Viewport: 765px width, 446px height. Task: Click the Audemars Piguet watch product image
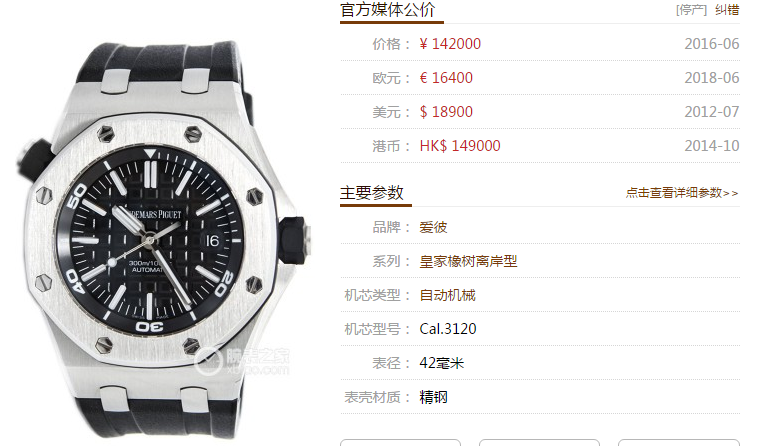tap(163, 239)
